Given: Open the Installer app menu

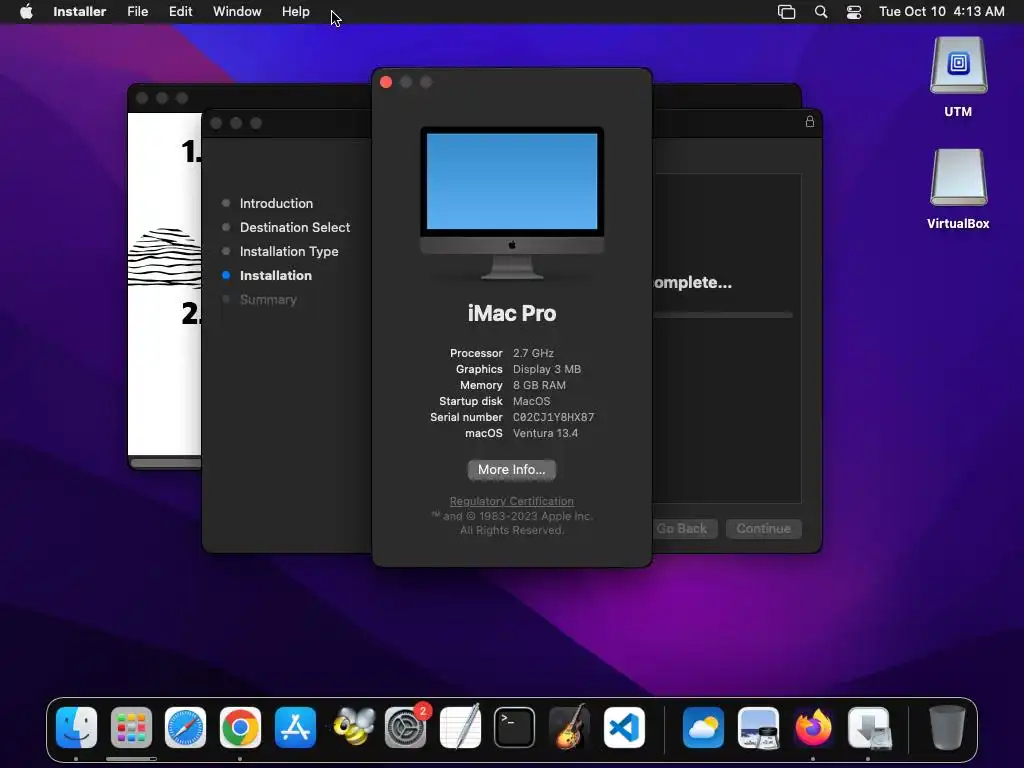Looking at the screenshot, I should (79, 12).
